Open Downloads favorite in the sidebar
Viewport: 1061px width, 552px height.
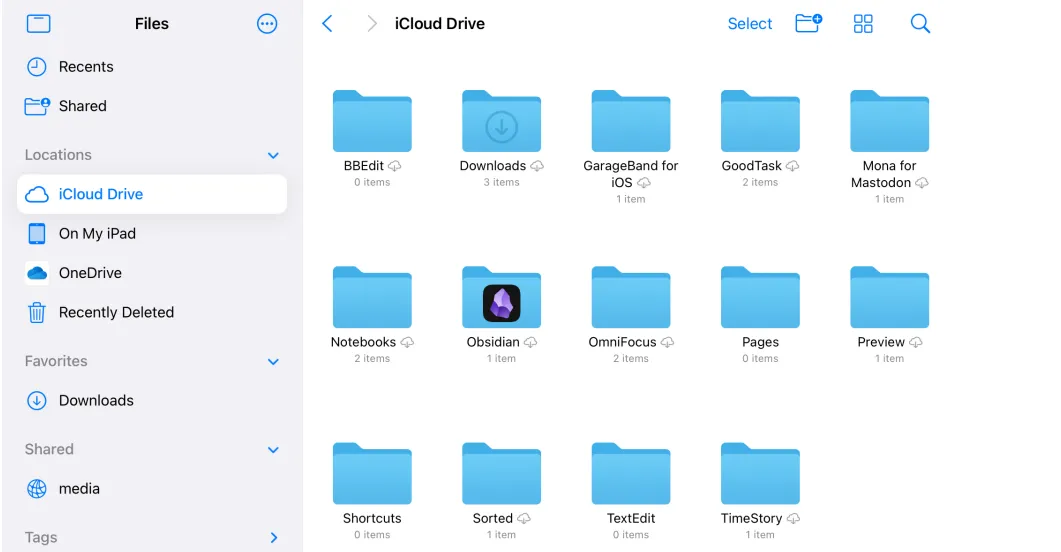click(152, 400)
